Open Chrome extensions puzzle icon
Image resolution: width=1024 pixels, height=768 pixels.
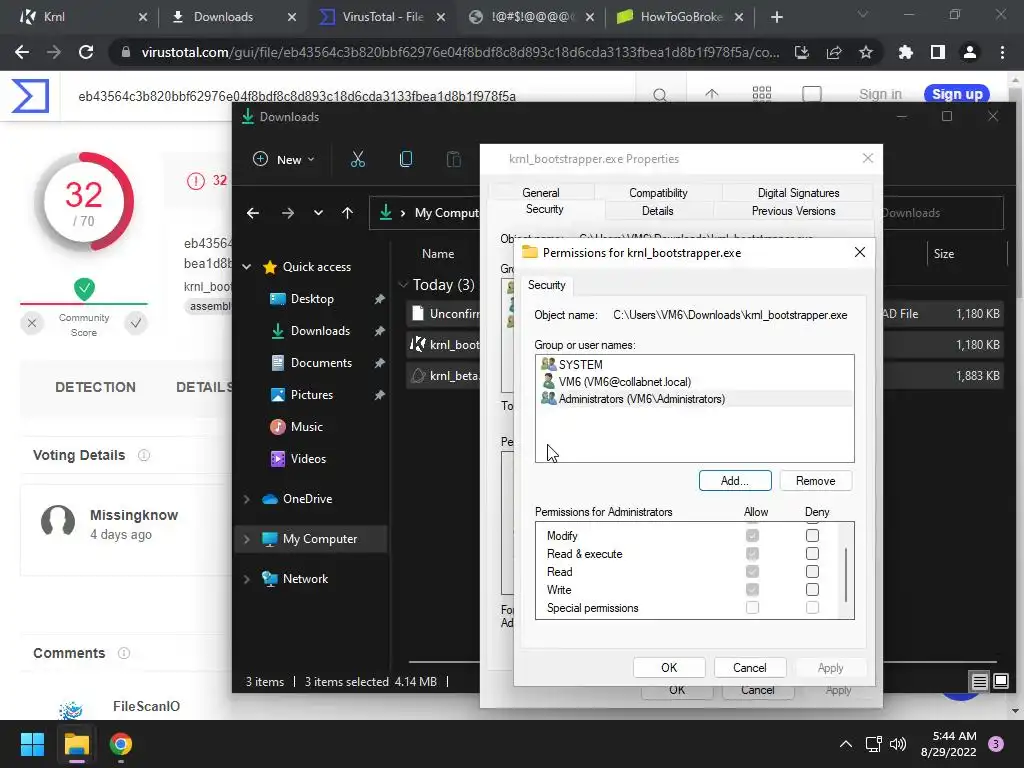pos(906,52)
